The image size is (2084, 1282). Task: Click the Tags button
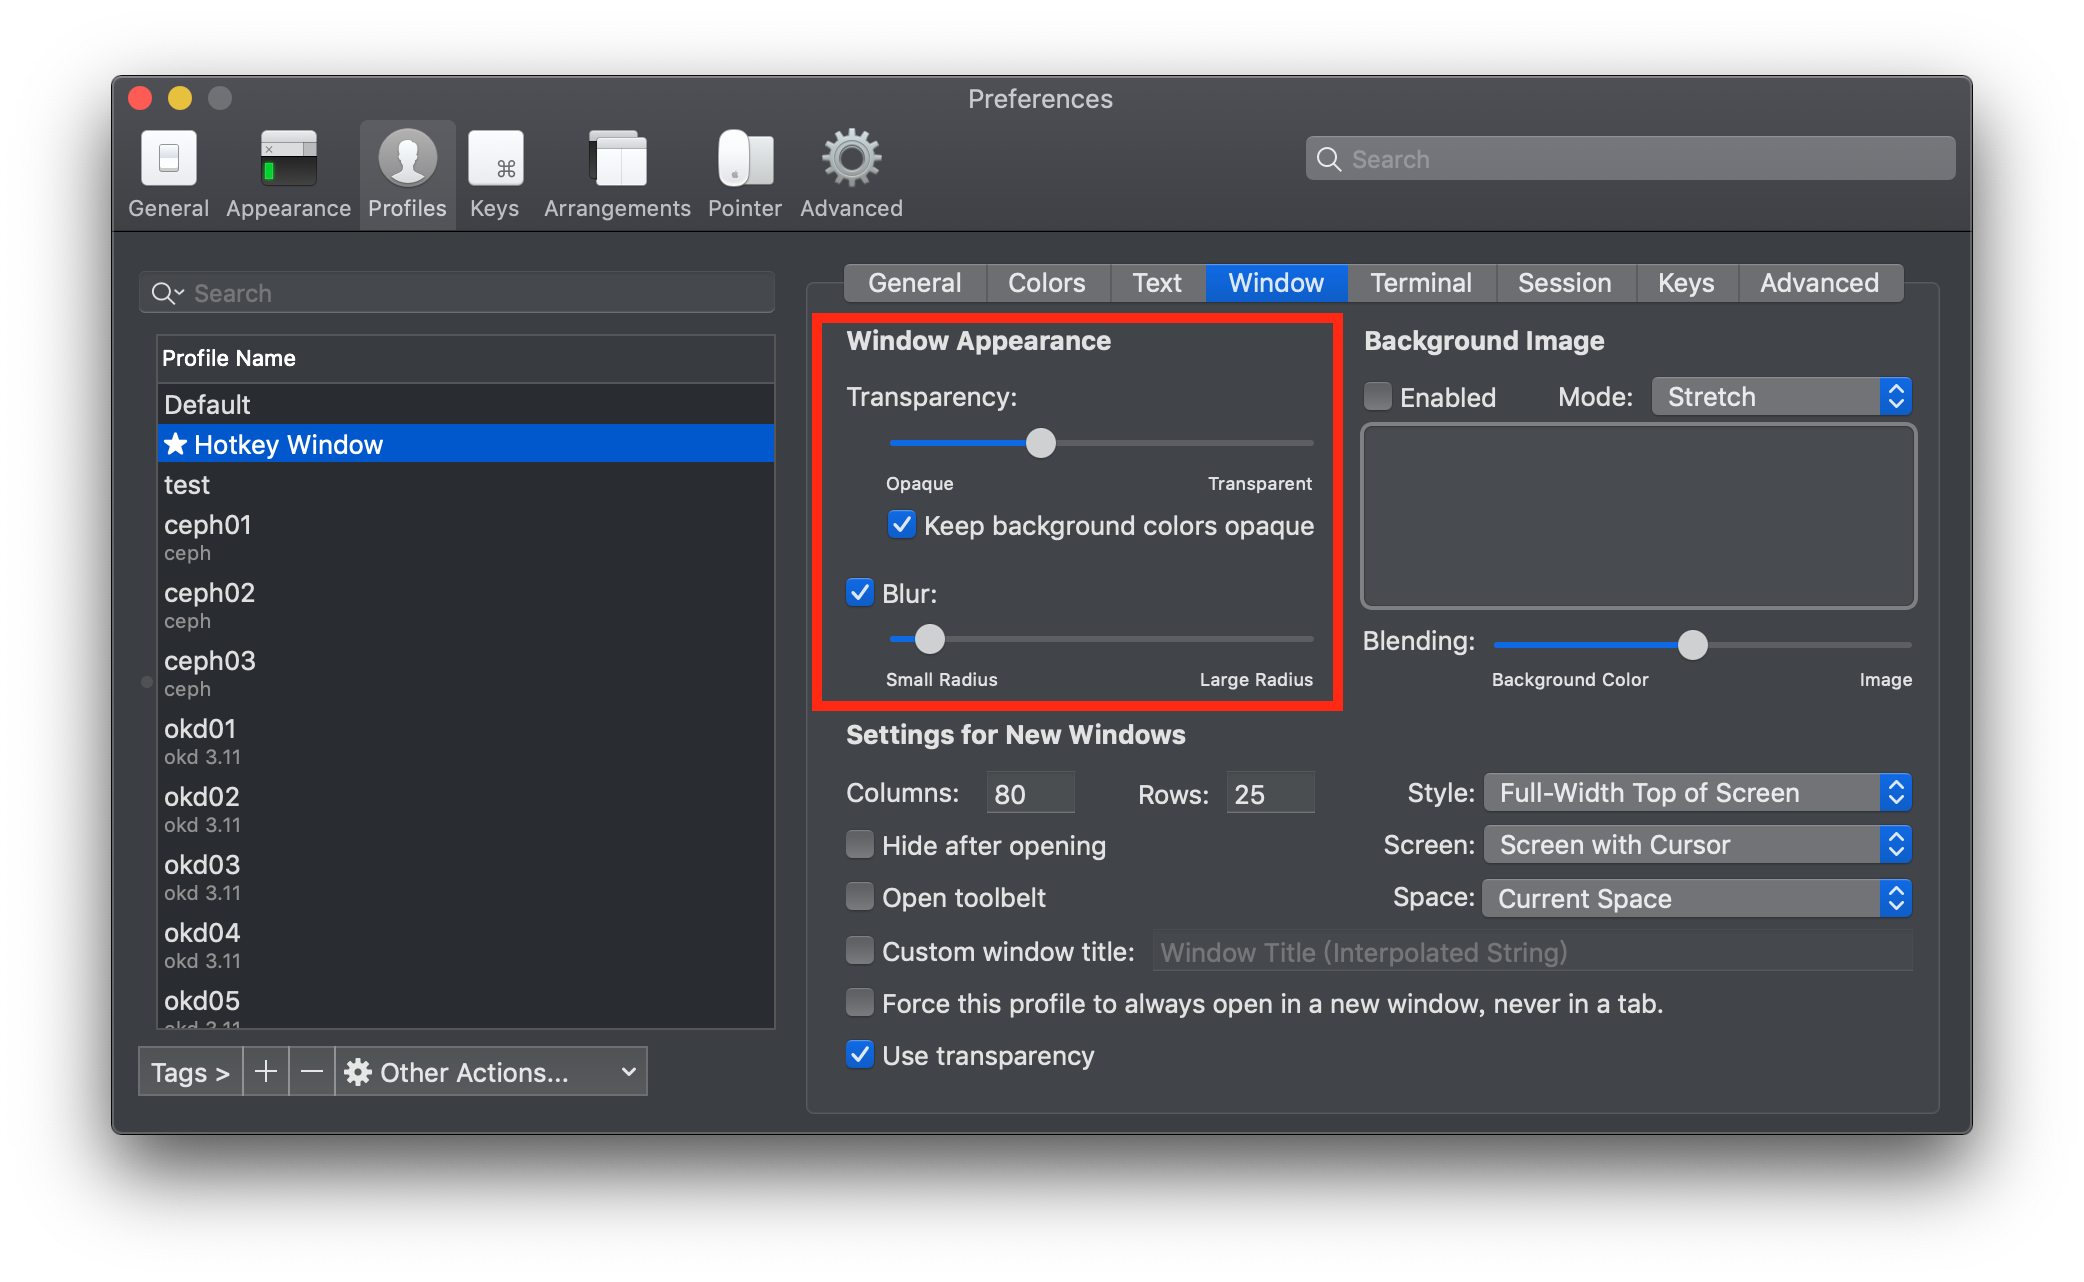point(189,1071)
